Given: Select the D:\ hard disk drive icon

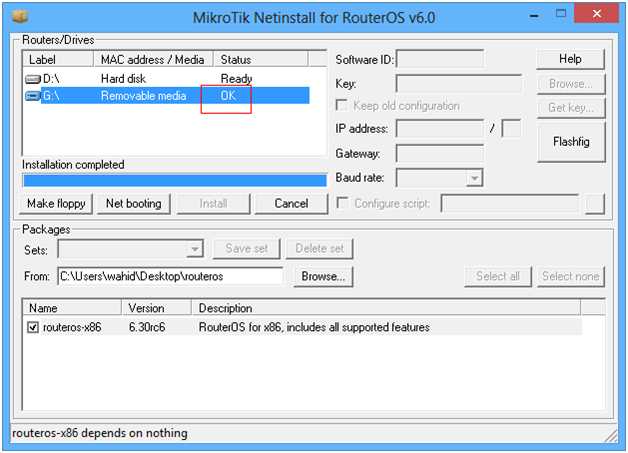Looking at the screenshot, I should 33,79.
